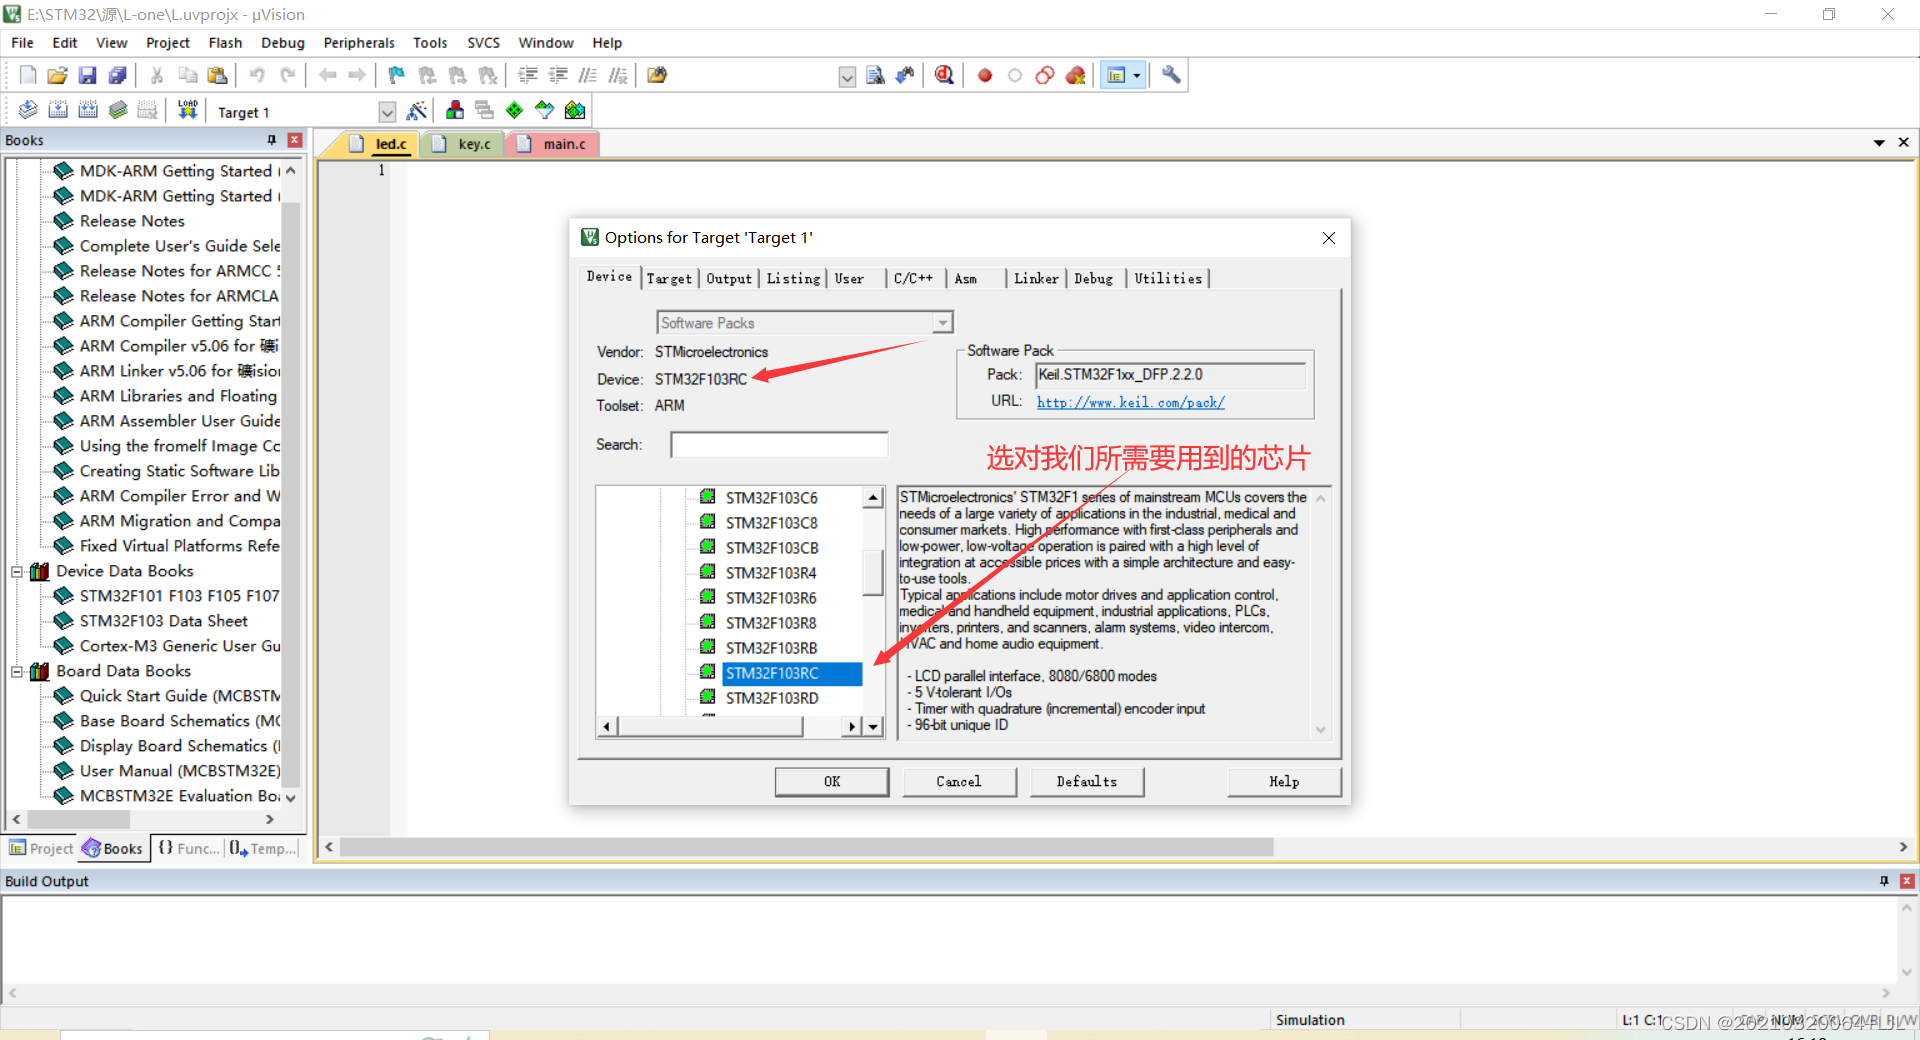Click device list scroll down arrow
Image resolution: width=1920 pixels, height=1040 pixels.
873,727
